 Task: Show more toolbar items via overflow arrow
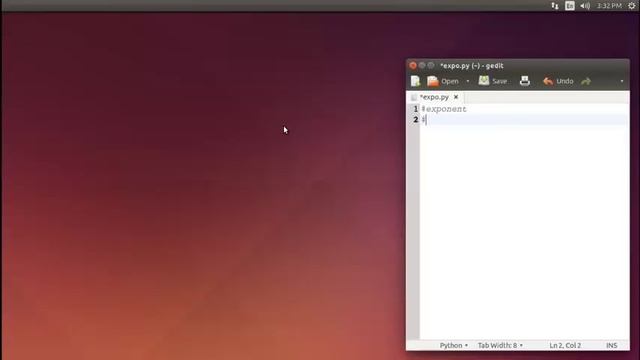click(x=622, y=81)
